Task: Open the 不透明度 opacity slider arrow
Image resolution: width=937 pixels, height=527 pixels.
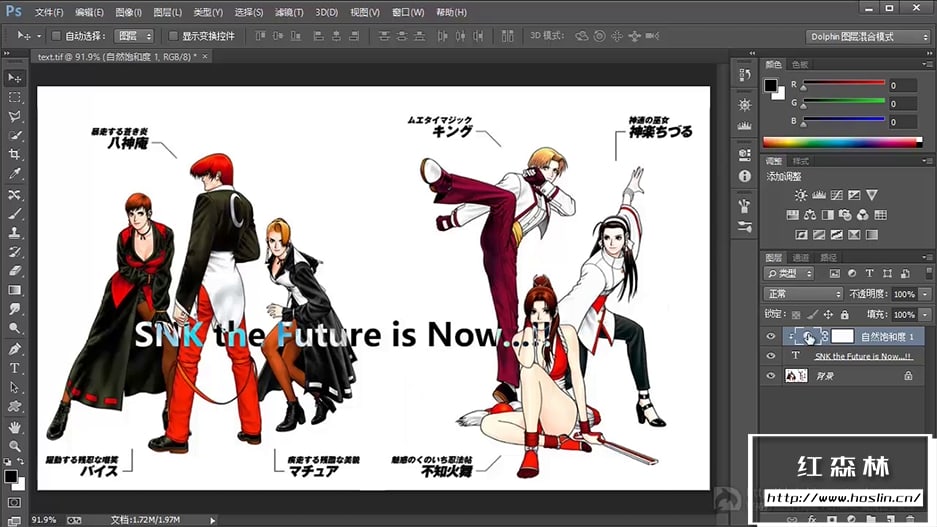Action: [925, 294]
